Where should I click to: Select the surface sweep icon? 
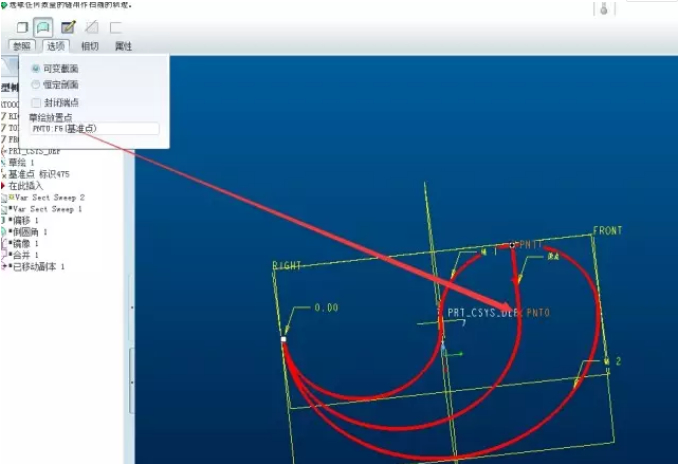(44, 27)
